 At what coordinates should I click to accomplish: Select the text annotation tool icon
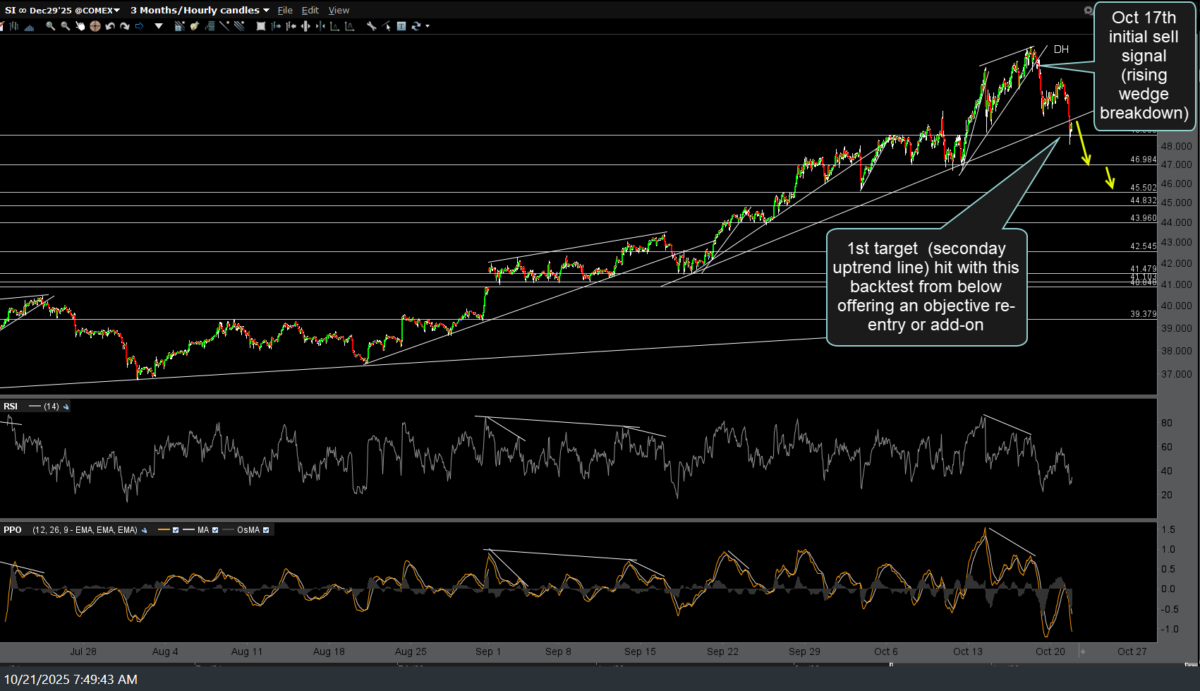pyautogui.click(x=401, y=26)
